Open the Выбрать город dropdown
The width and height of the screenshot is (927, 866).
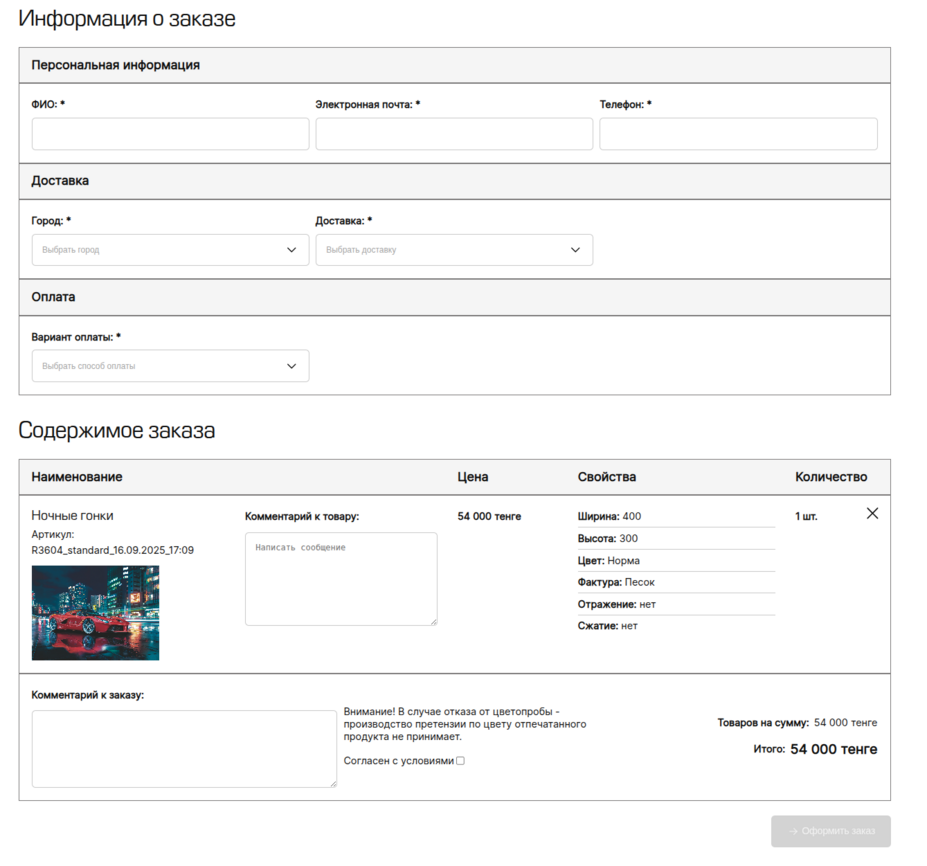click(x=160, y=250)
